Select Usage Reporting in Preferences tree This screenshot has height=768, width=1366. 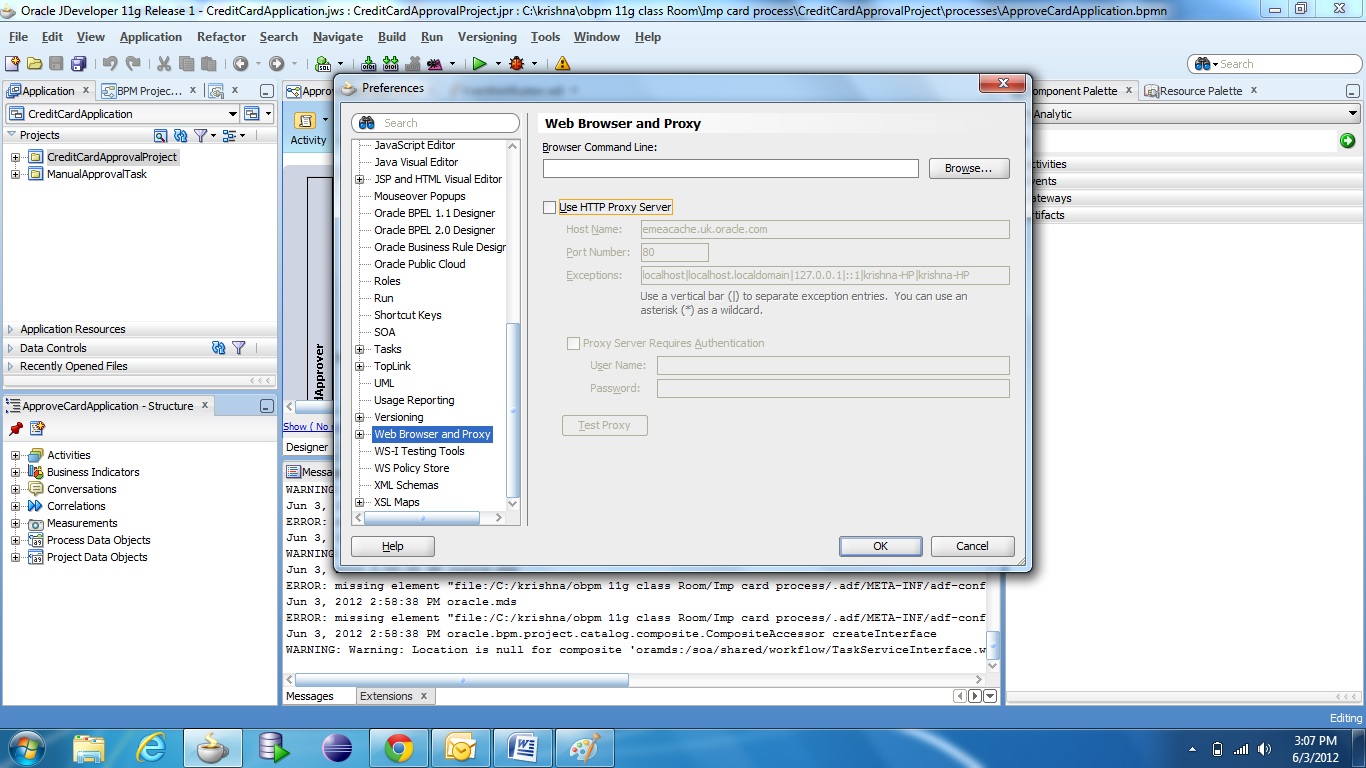click(414, 400)
